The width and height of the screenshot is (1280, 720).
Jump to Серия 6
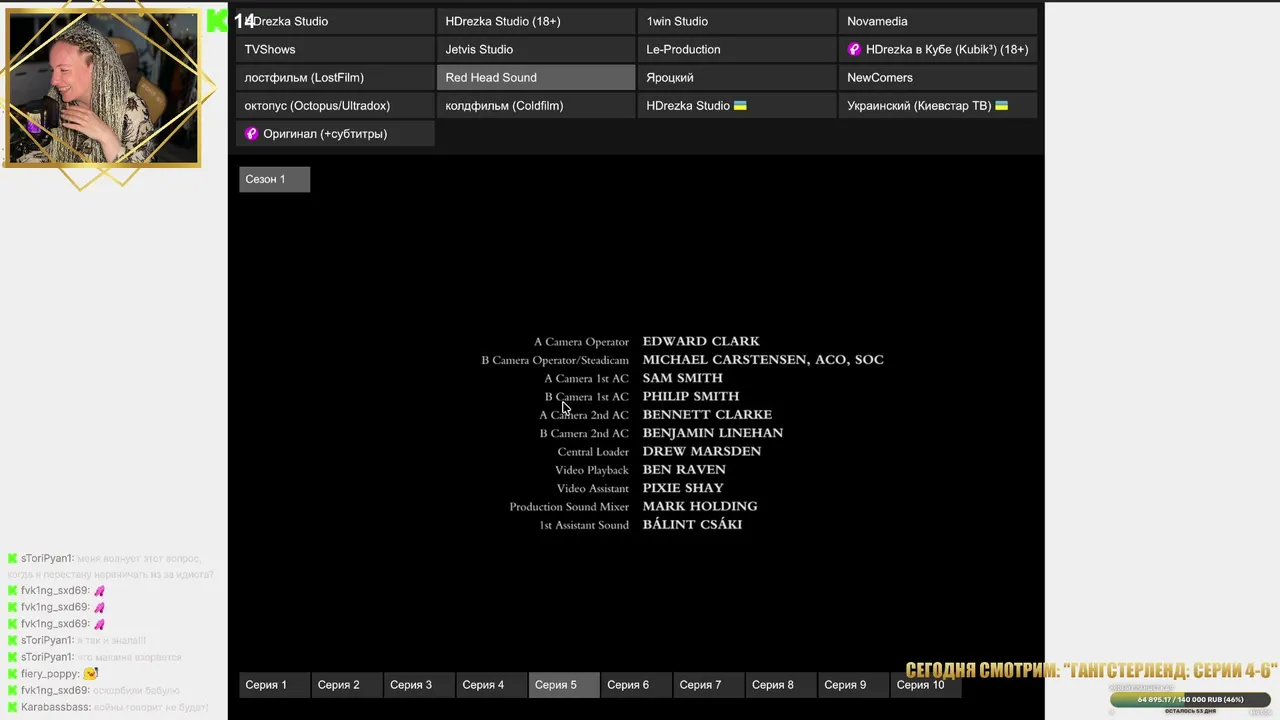click(x=635, y=685)
